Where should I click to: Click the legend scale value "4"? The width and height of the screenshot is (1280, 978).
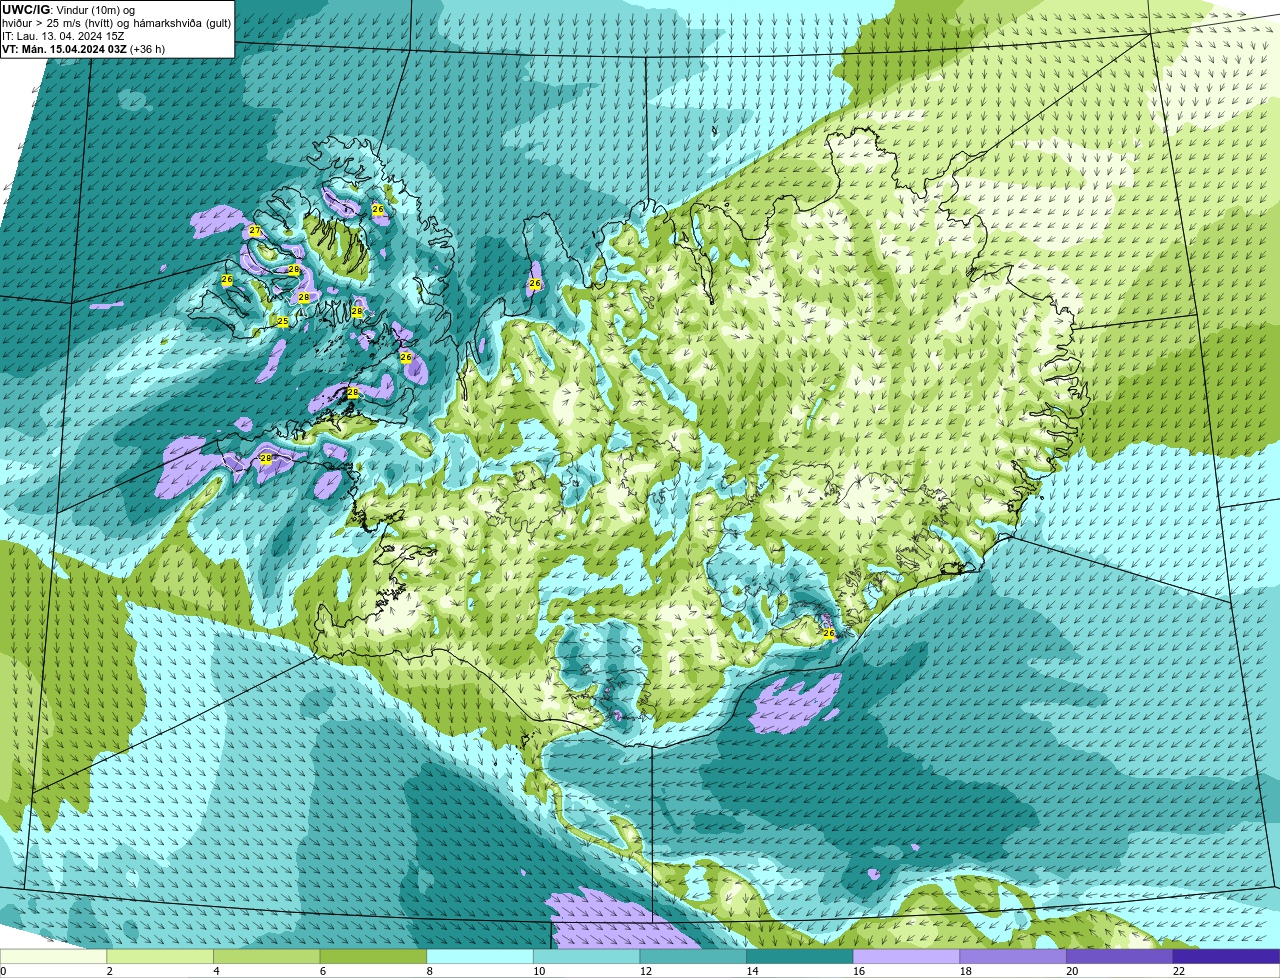(216, 971)
